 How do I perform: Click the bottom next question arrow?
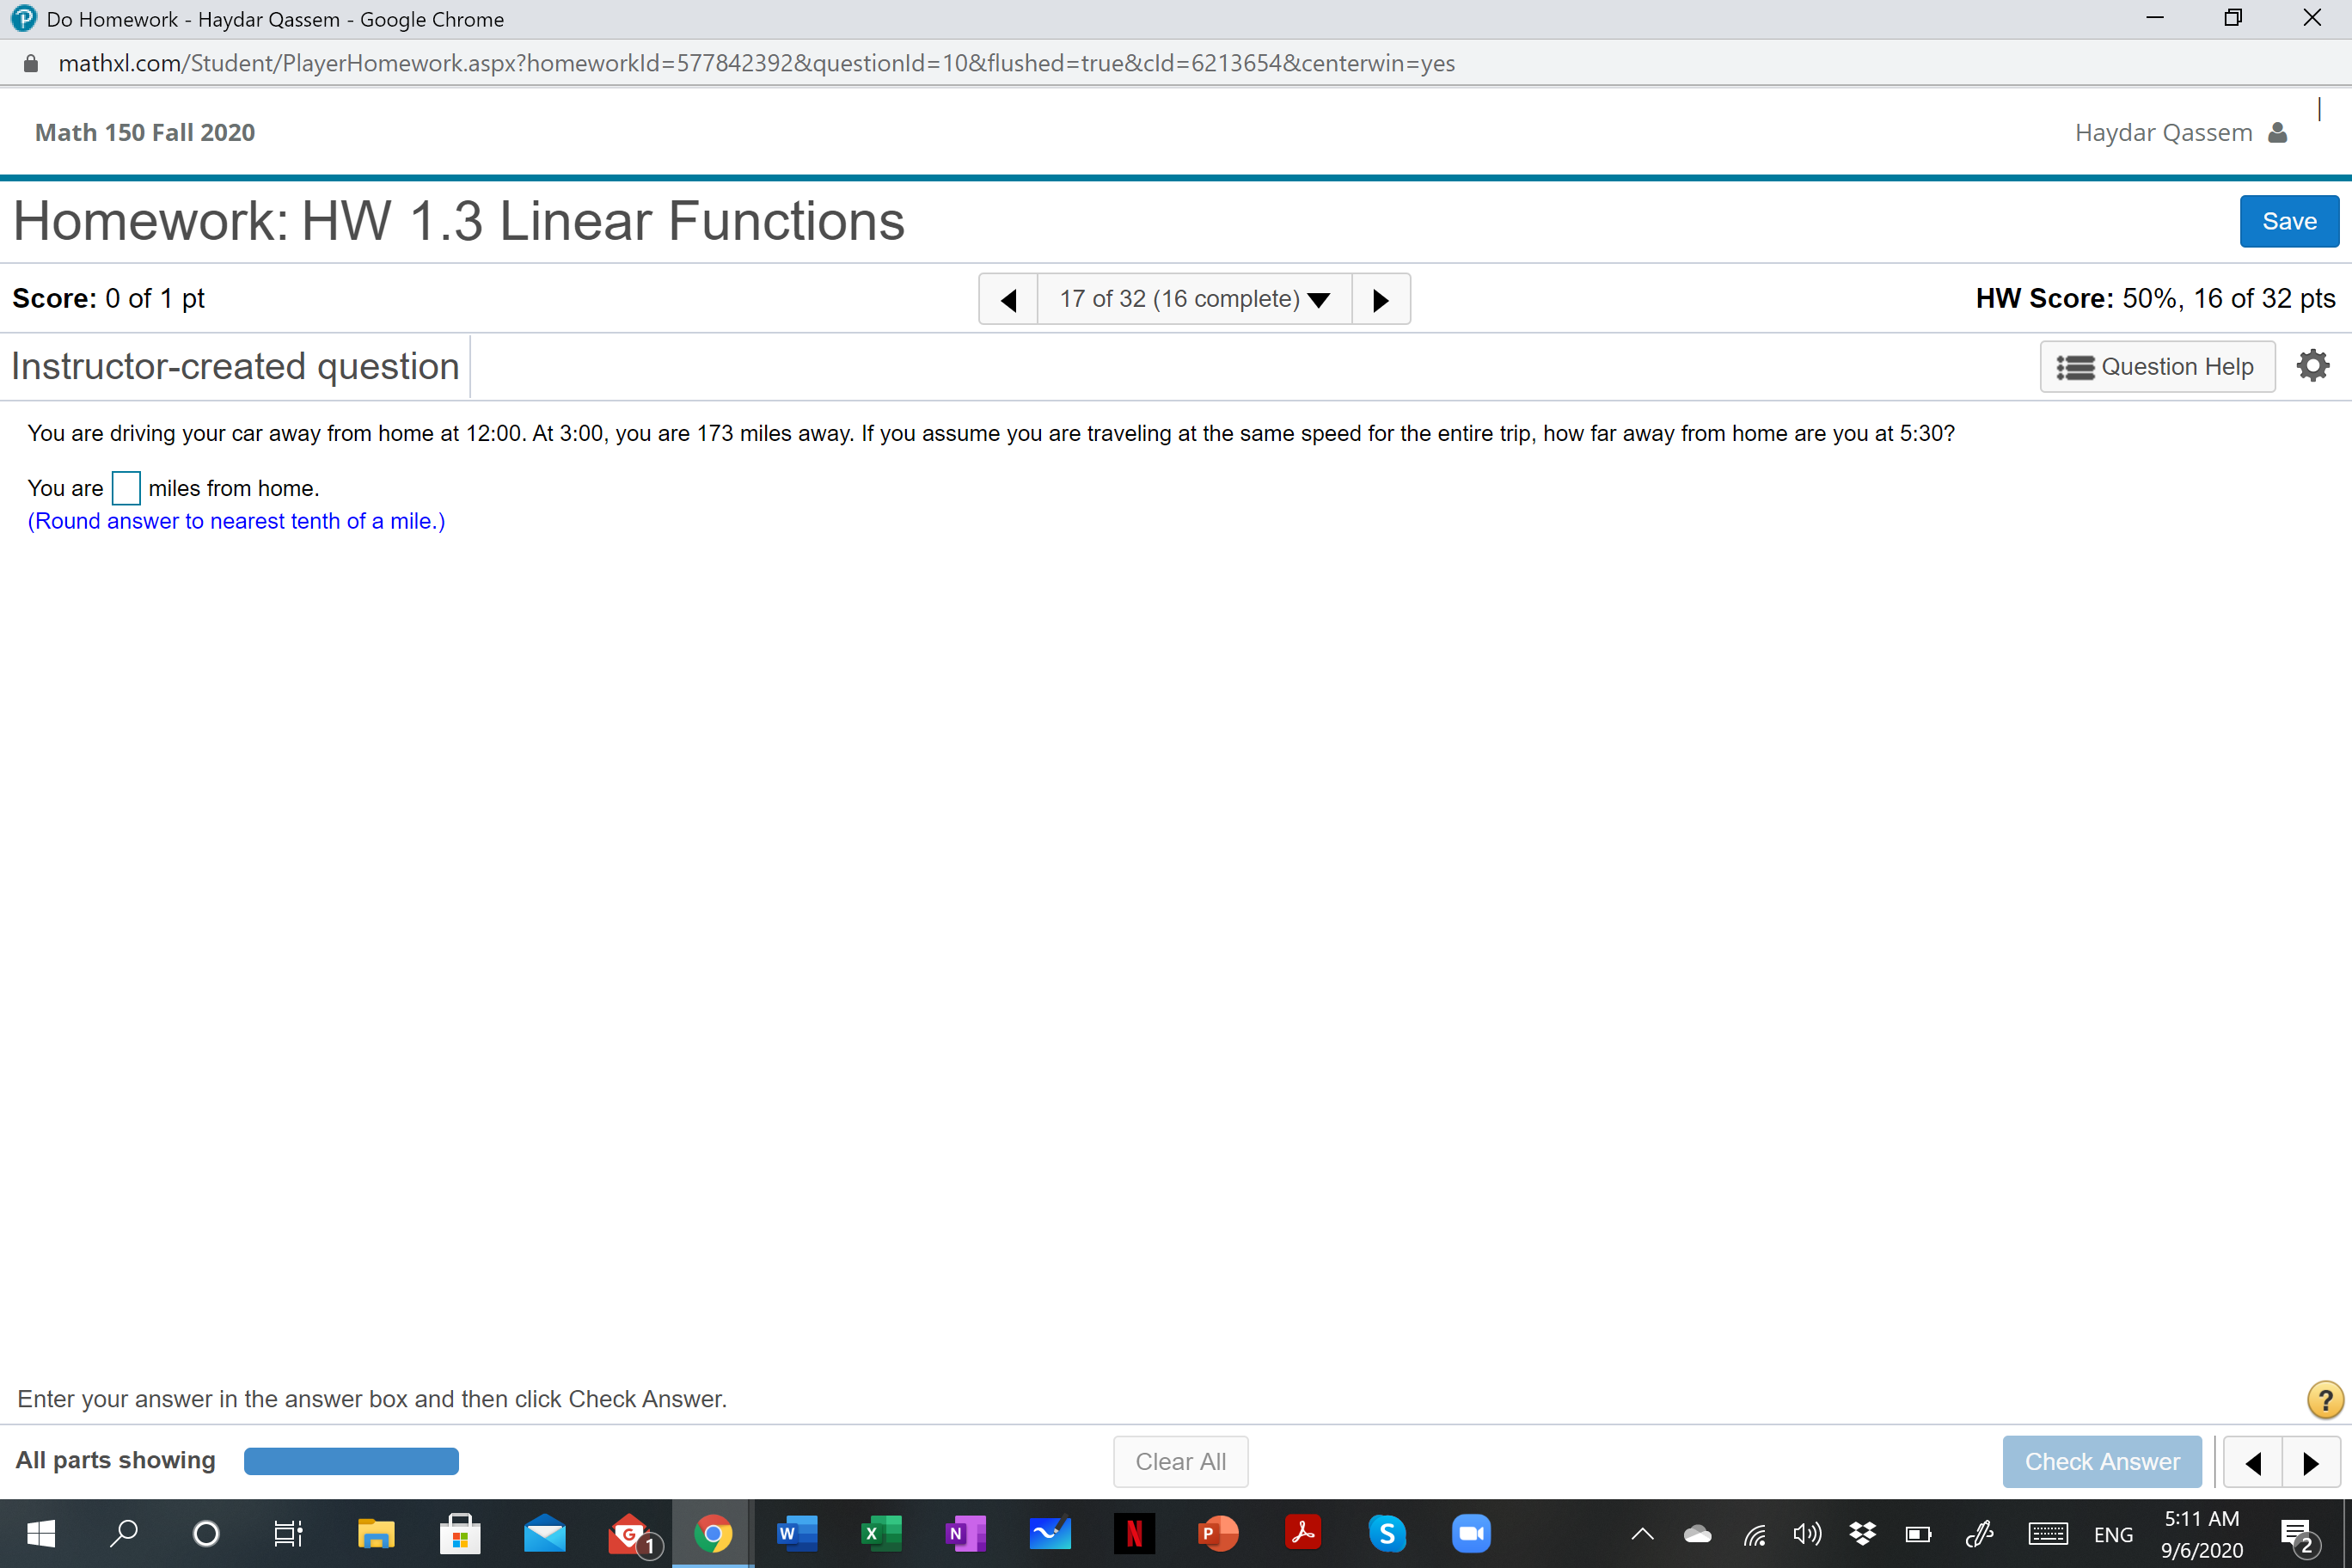(x=2310, y=1463)
